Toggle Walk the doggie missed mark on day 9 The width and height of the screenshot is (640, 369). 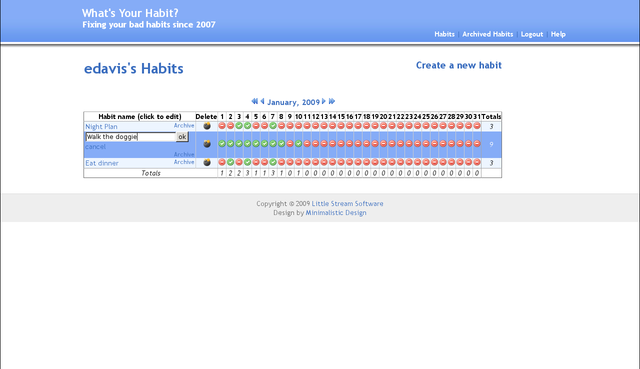tap(290, 144)
